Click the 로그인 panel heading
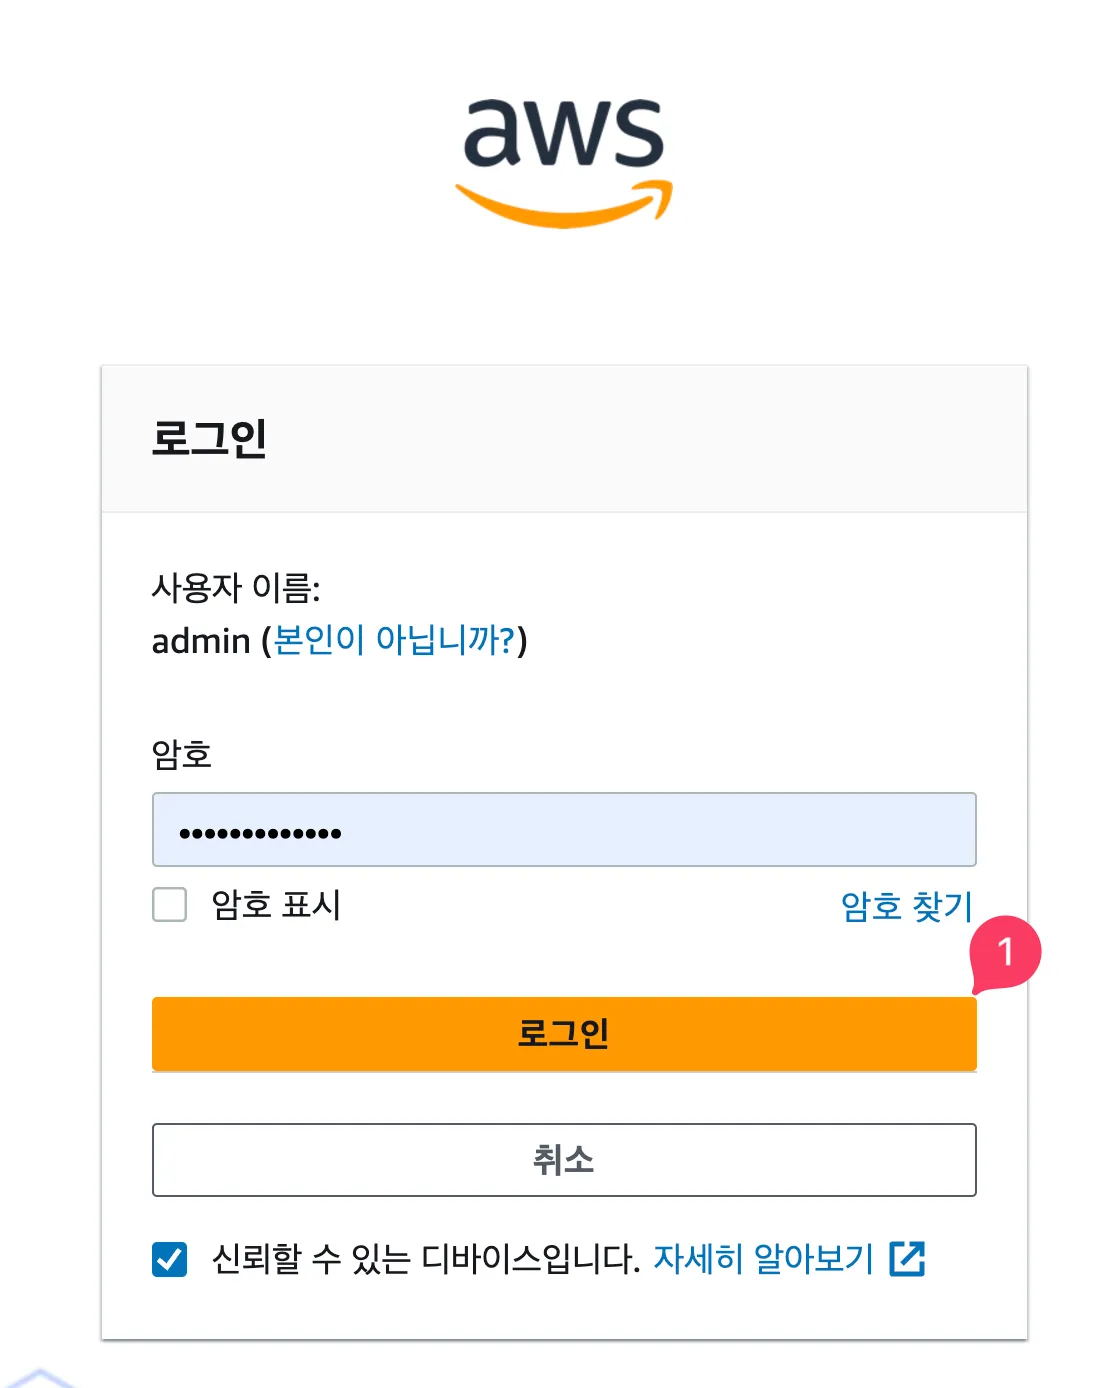Screen dimensions: 1120x1388 (209, 438)
